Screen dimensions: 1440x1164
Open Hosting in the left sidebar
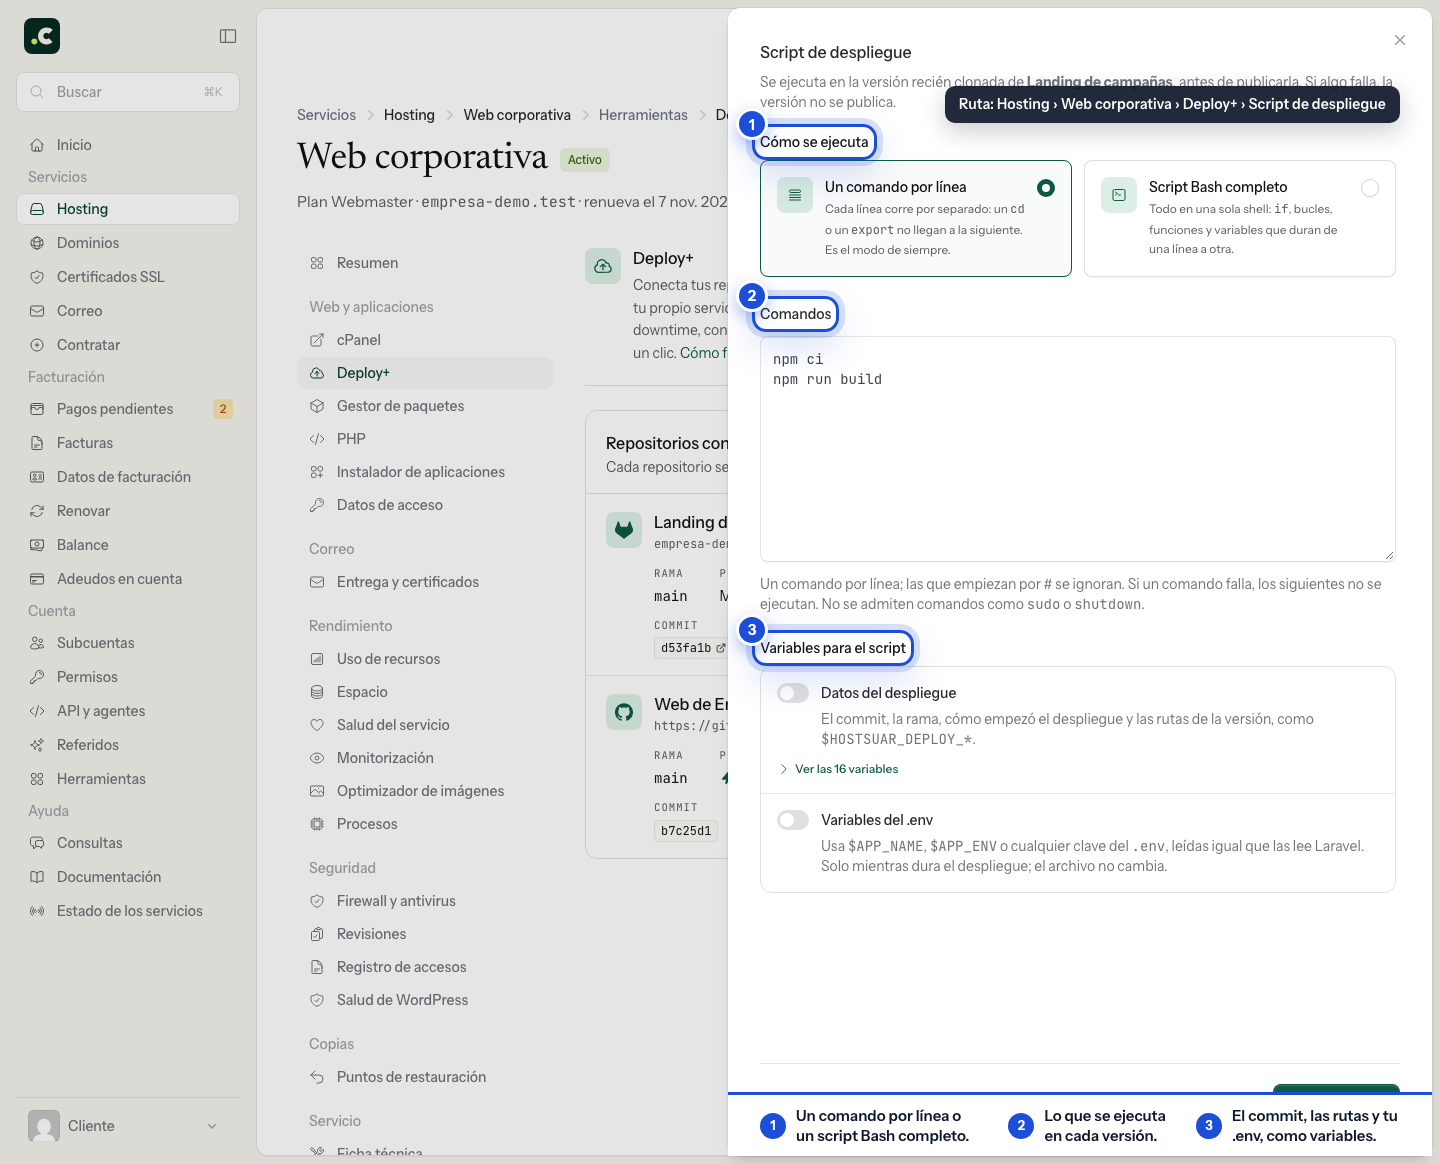tap(128, 209)
